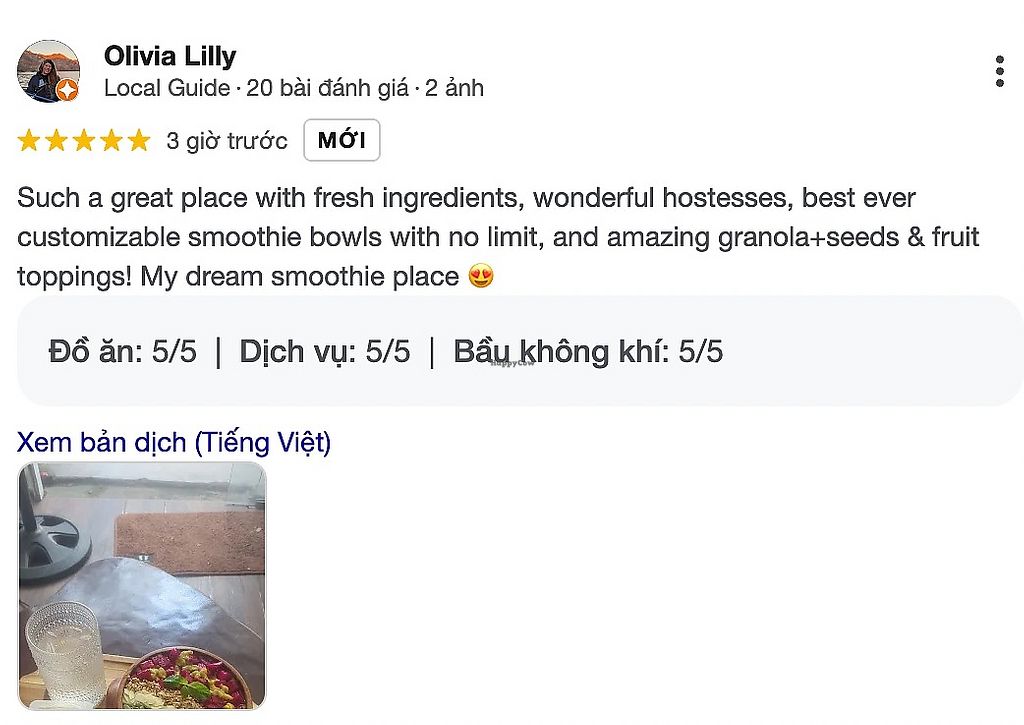Click the MỚI badge
1024x725 pixels.
(342, 141)
